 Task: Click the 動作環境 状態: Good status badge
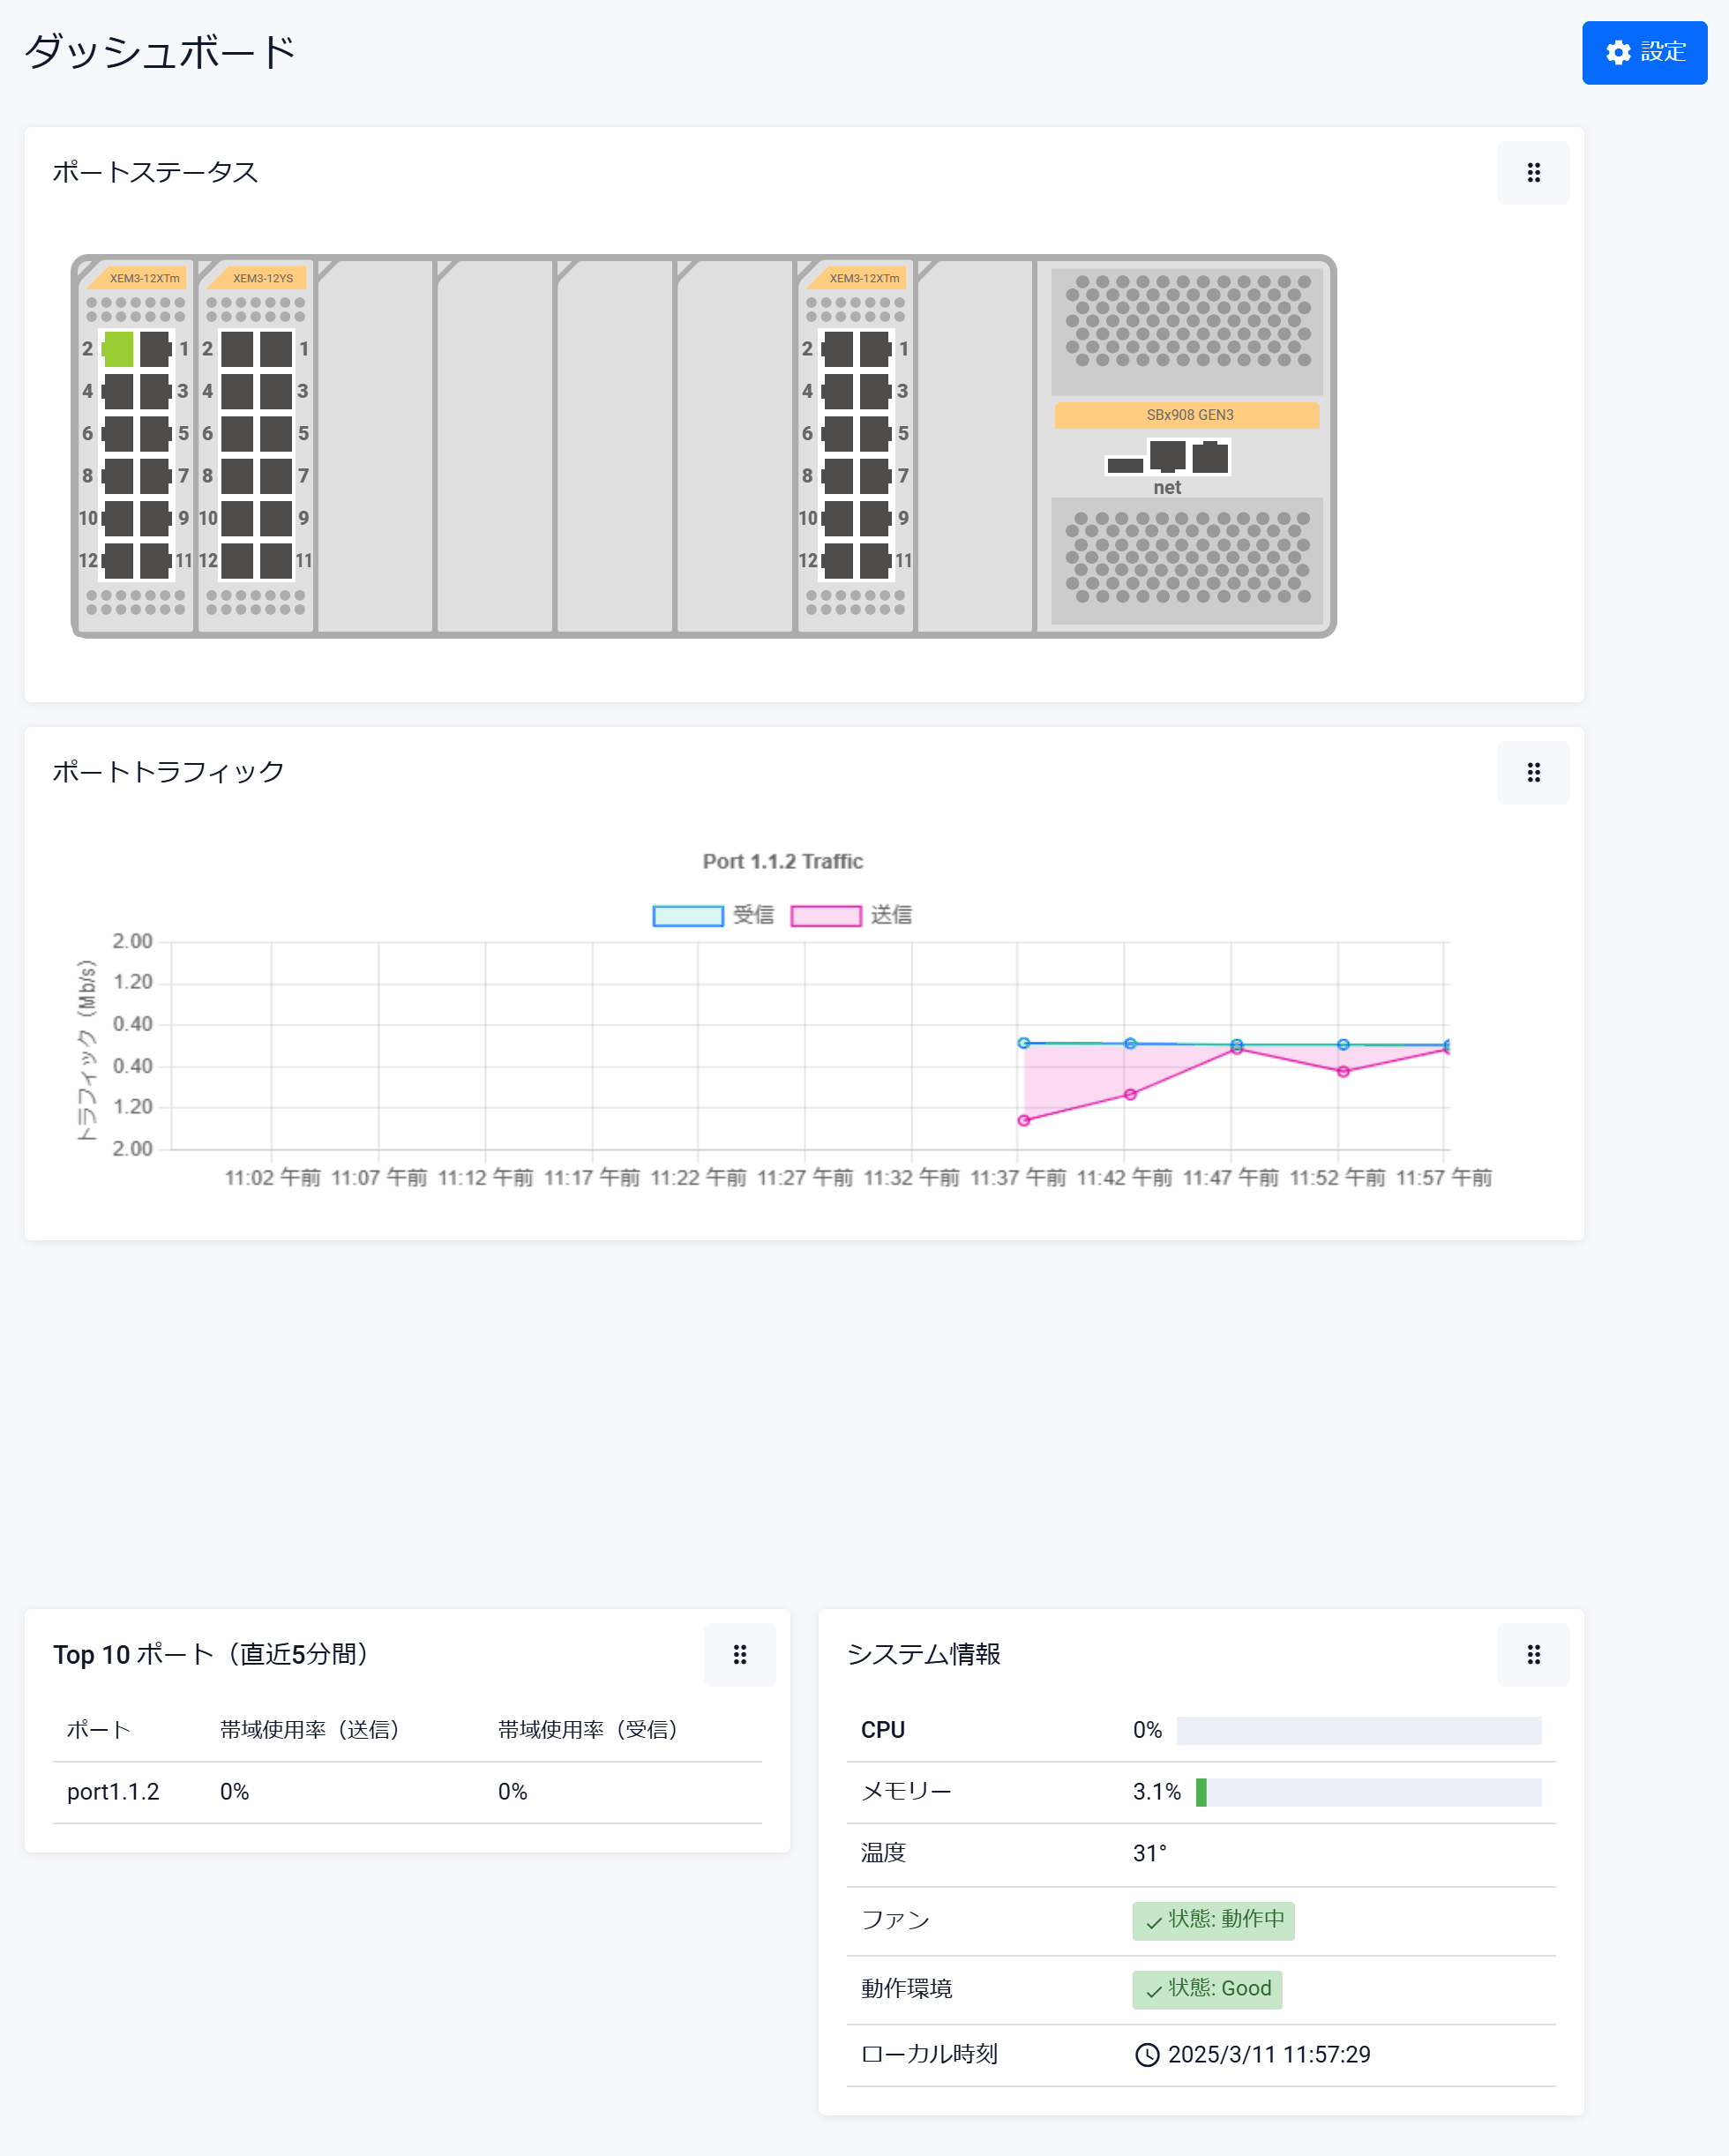pos(1206,1988)
